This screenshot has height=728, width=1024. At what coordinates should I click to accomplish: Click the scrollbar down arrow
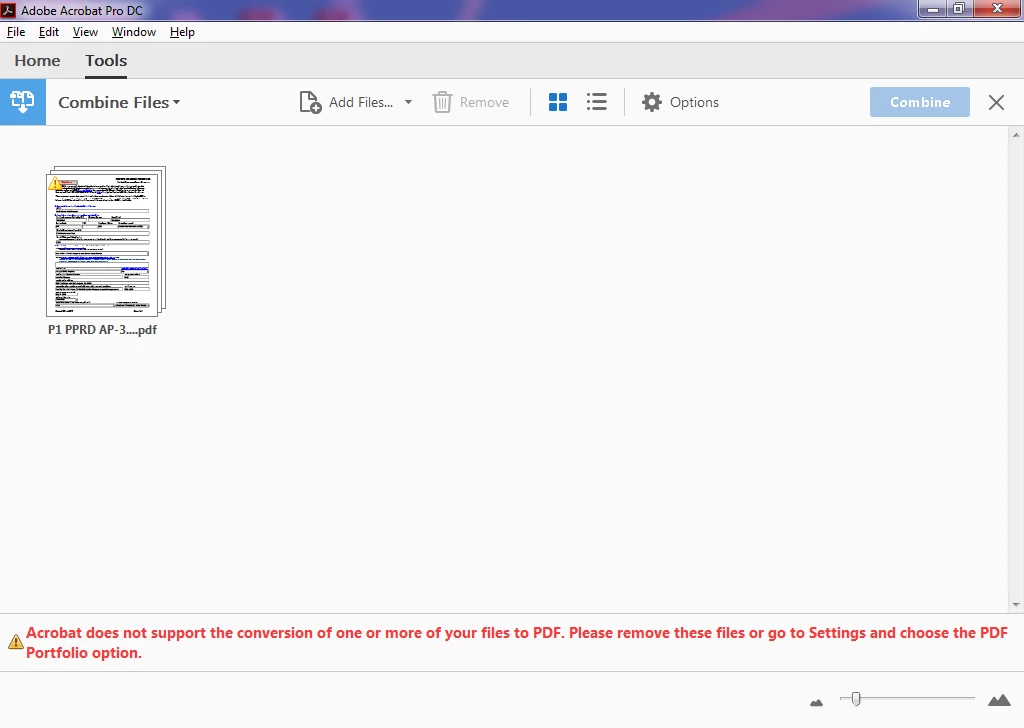1016,604
